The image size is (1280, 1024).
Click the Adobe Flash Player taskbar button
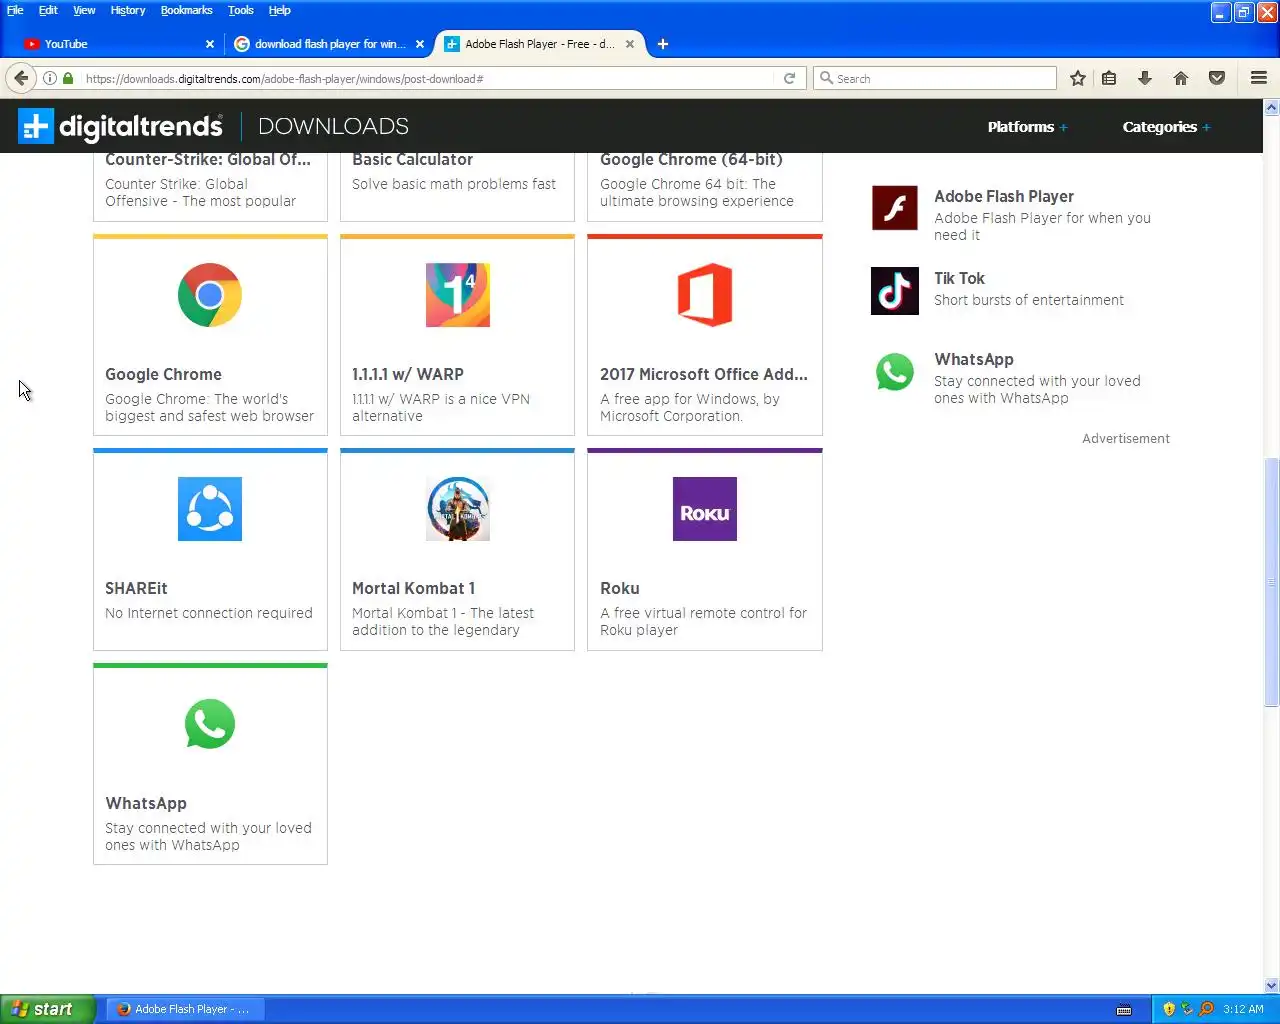[x=183, y=1009]
